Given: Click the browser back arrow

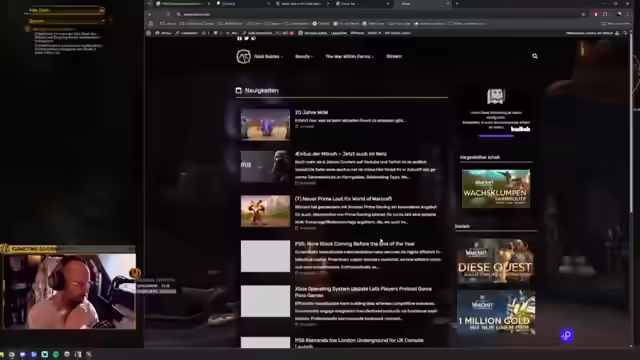Looking at the screenshot, I should pyautogui.click(x=149, y=14).
